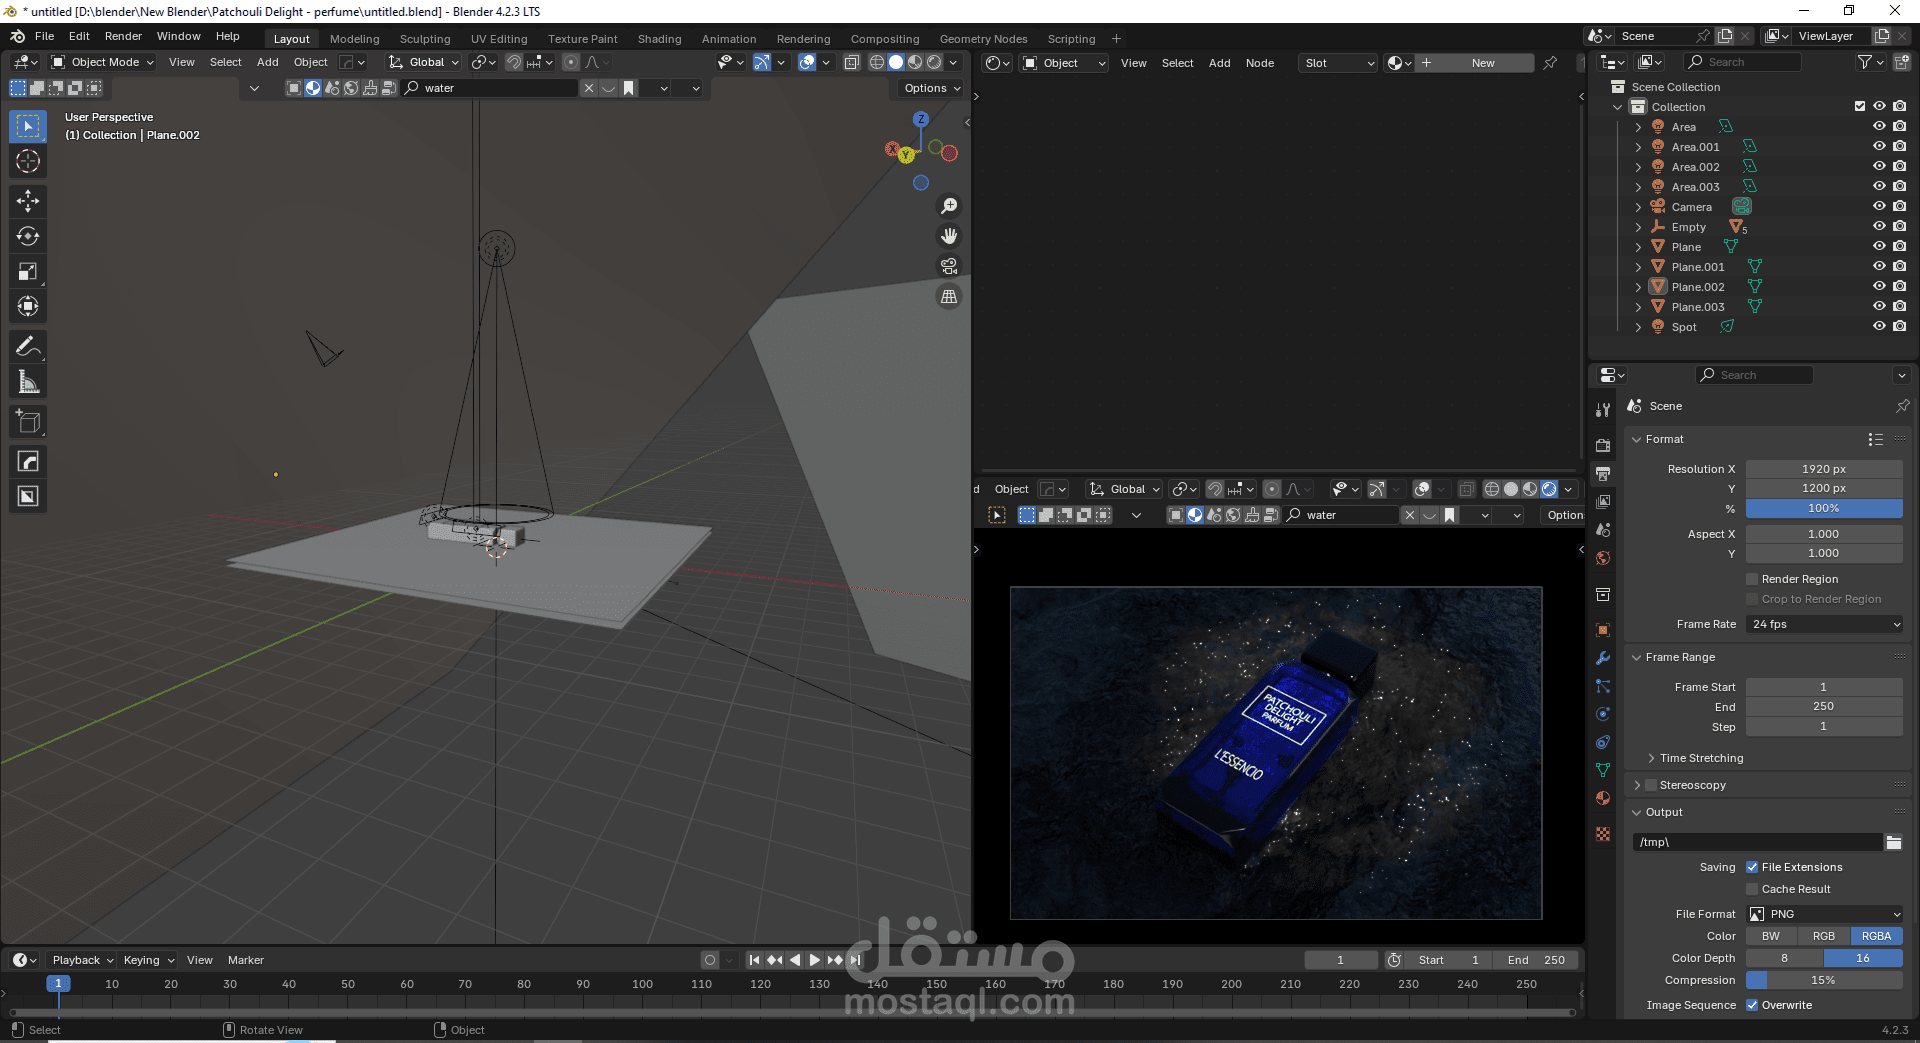1920x1043 pixels.
Task: Hide the Camera object in outliner
Action: 1879,207
